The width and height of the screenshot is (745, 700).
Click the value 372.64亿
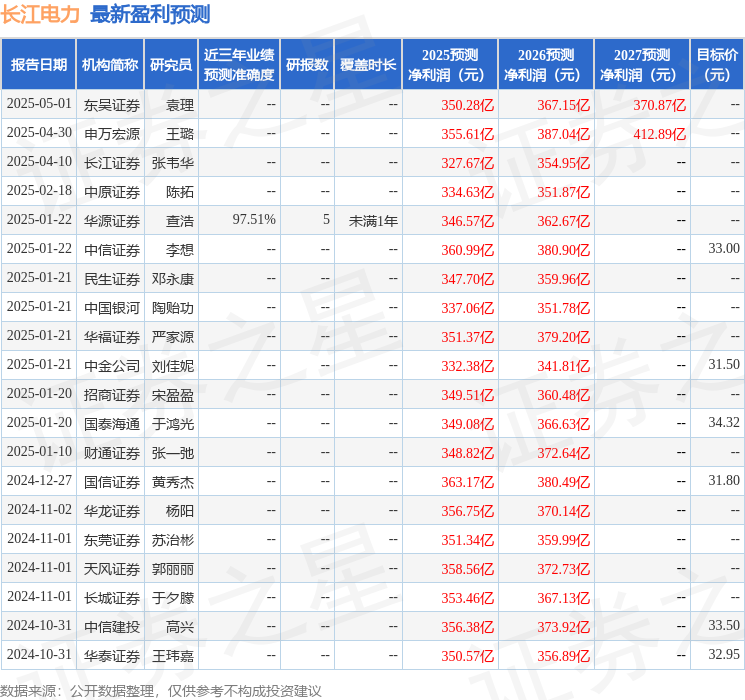pos(564,453)
